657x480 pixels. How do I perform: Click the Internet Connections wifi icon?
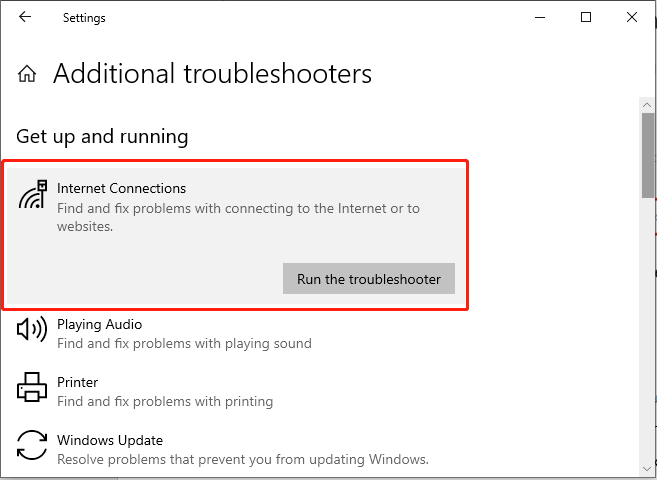point(33,194)
